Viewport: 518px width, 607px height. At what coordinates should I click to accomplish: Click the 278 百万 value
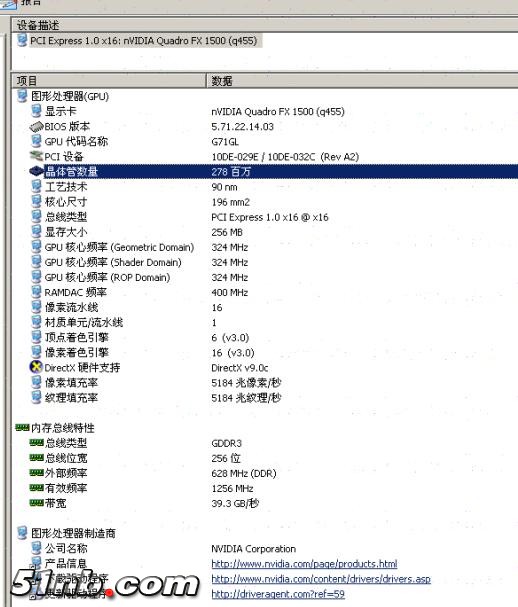click(231, 171)
